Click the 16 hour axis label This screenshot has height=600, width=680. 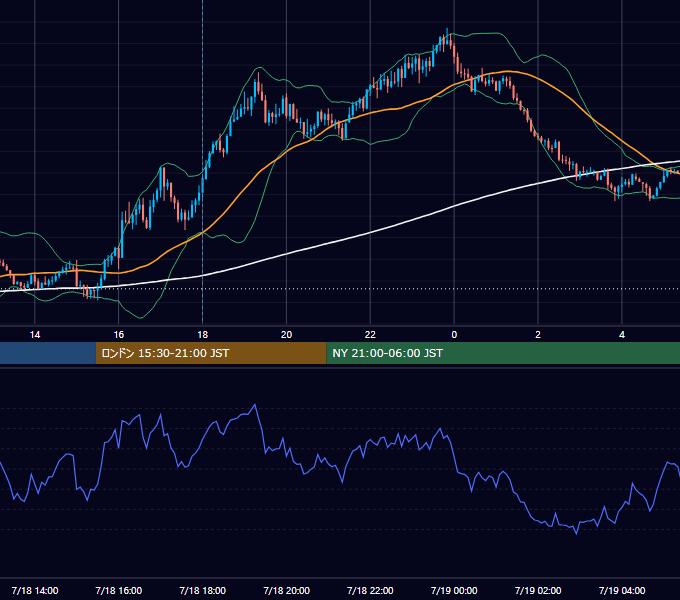click(x=118, y=335)
